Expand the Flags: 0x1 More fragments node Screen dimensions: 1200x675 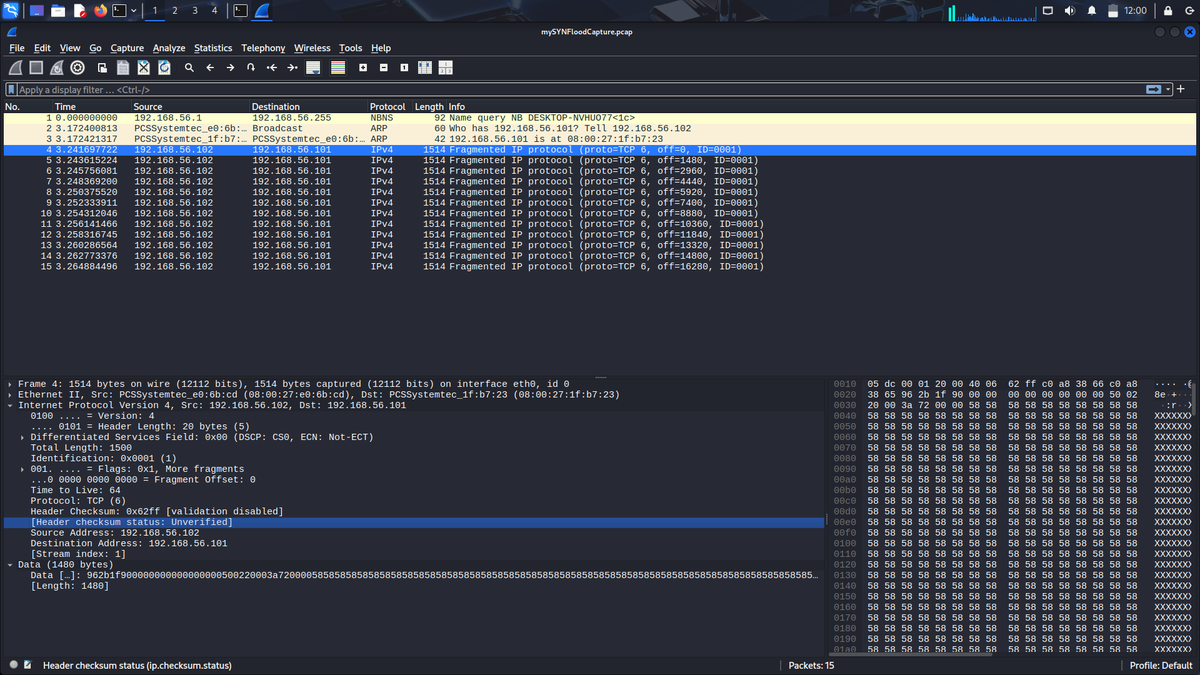tap(22, 469)
